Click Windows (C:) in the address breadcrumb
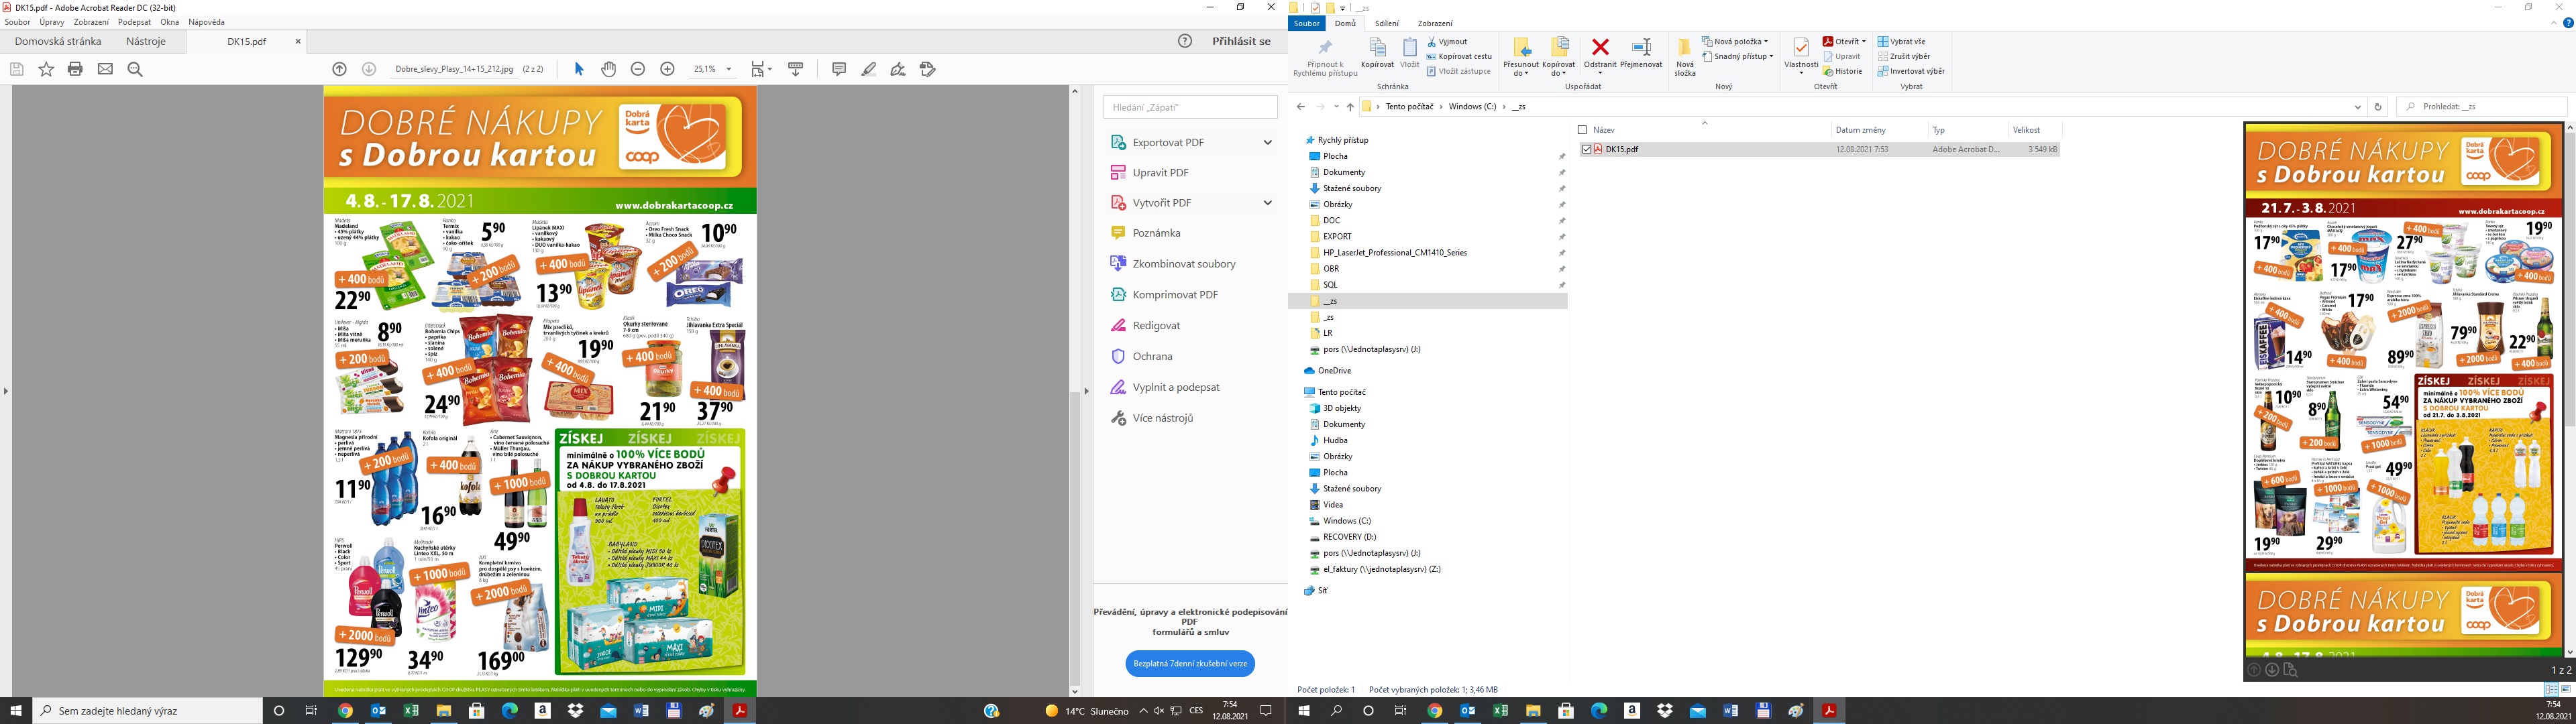 [1472, 106]
